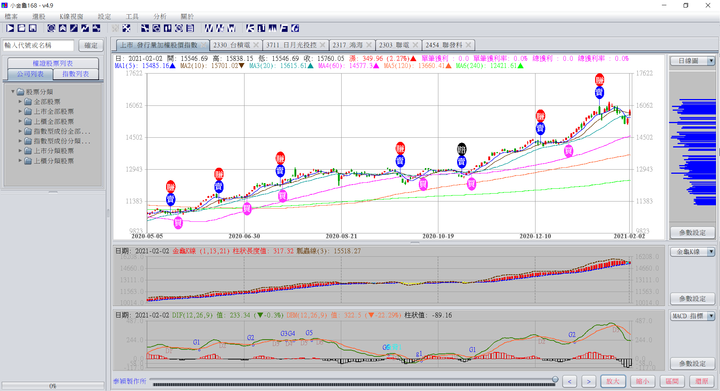Collapse the 股票分類 tree root

13,92
